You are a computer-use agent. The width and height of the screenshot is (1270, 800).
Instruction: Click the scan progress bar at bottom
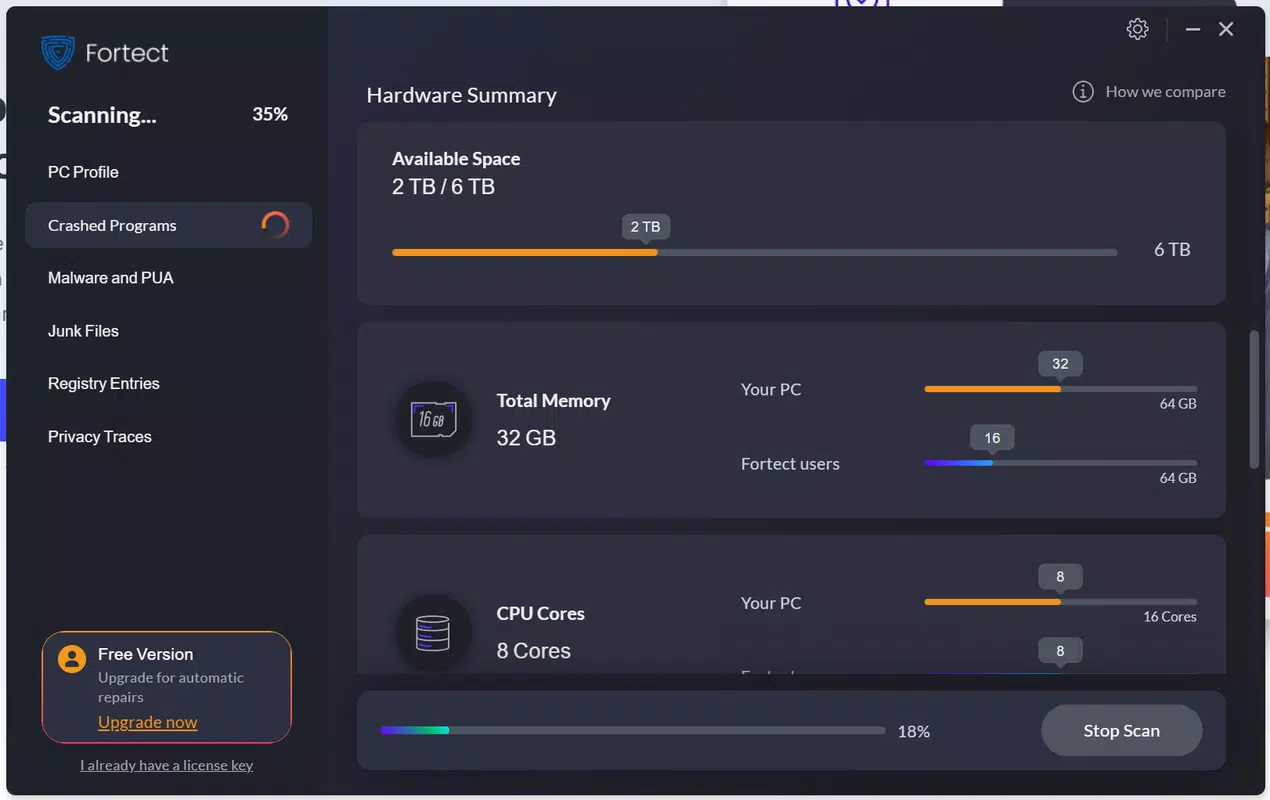pos(633,731)
